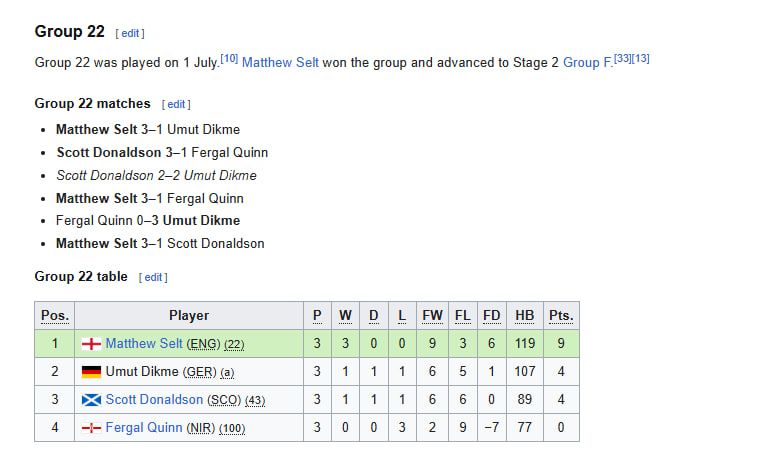Open the edit link for Group 22 matches

click(176, 104)
